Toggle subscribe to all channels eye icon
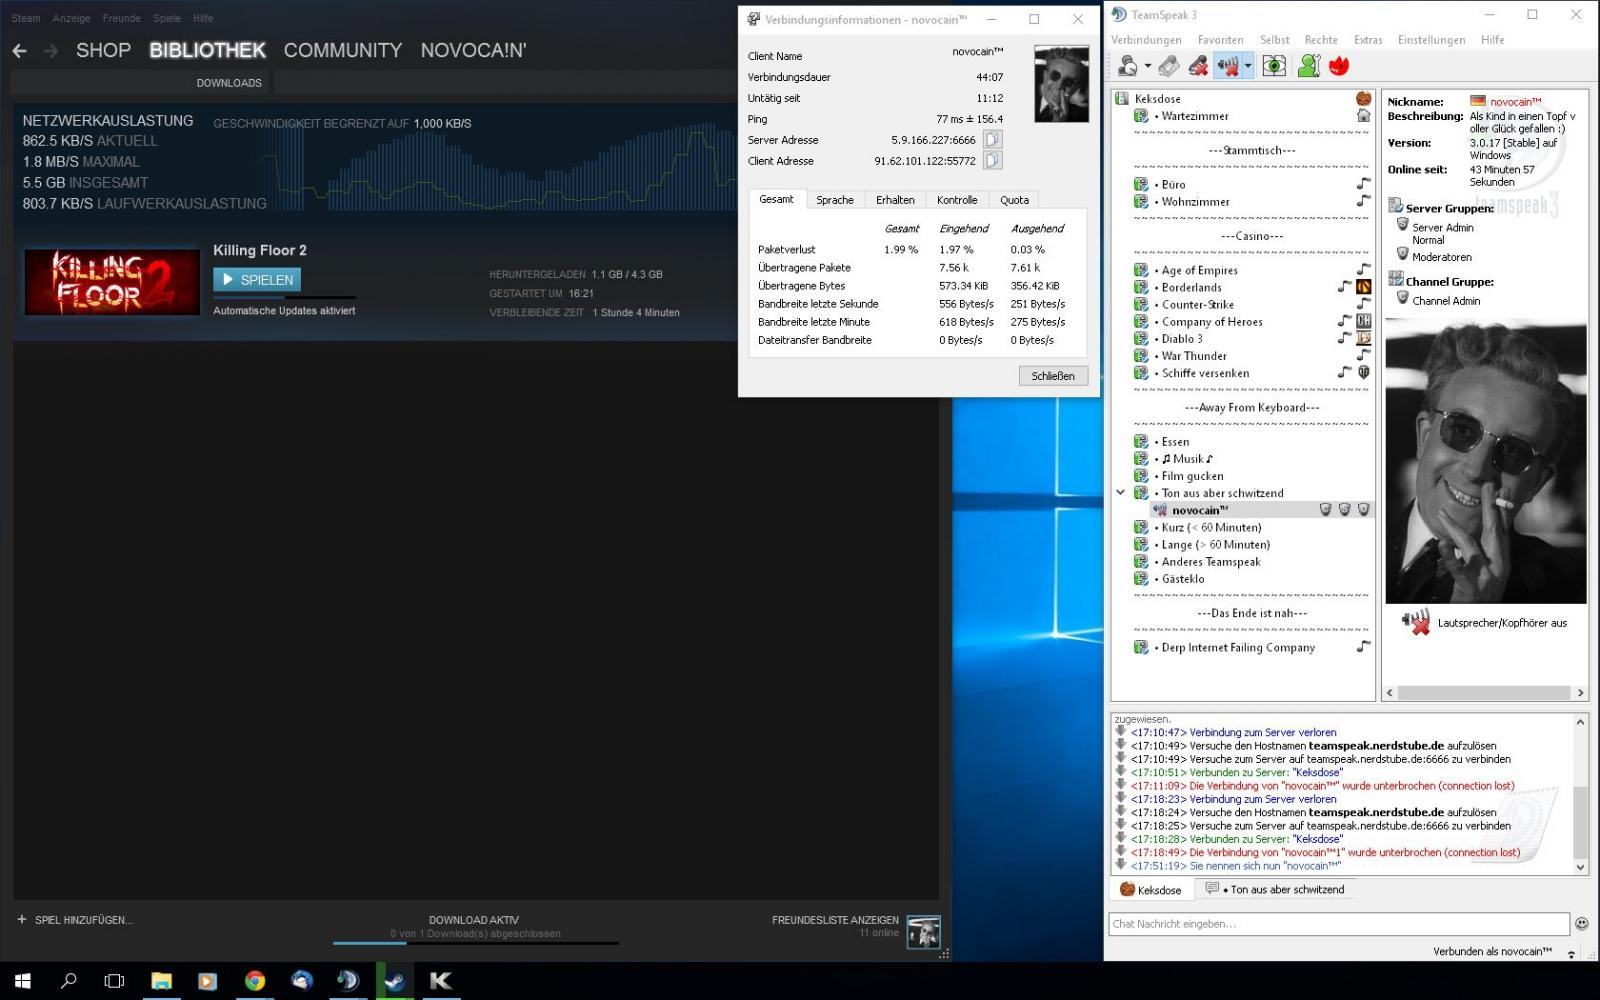1600x1000 pixels. pyautogui.click(x=1274, y=66)
